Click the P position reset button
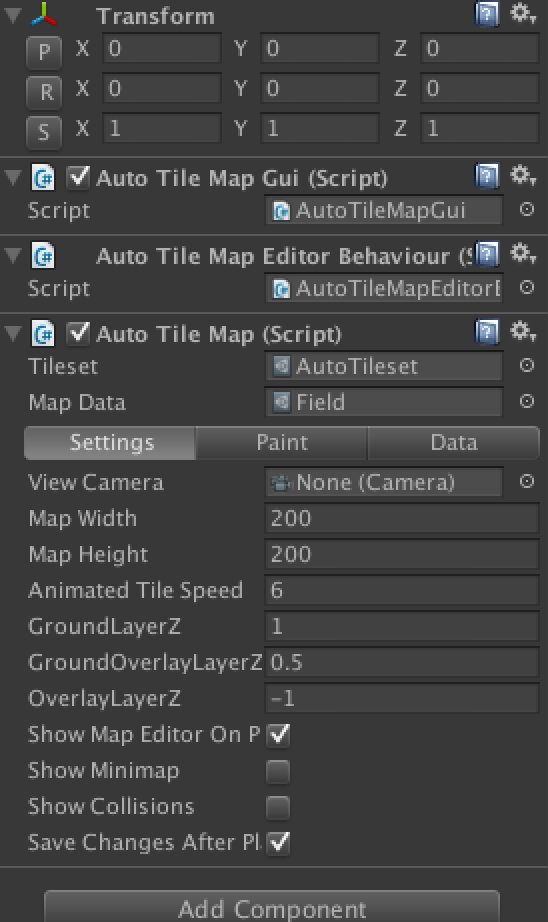This screenshot has width=548, height=922. 44,52
